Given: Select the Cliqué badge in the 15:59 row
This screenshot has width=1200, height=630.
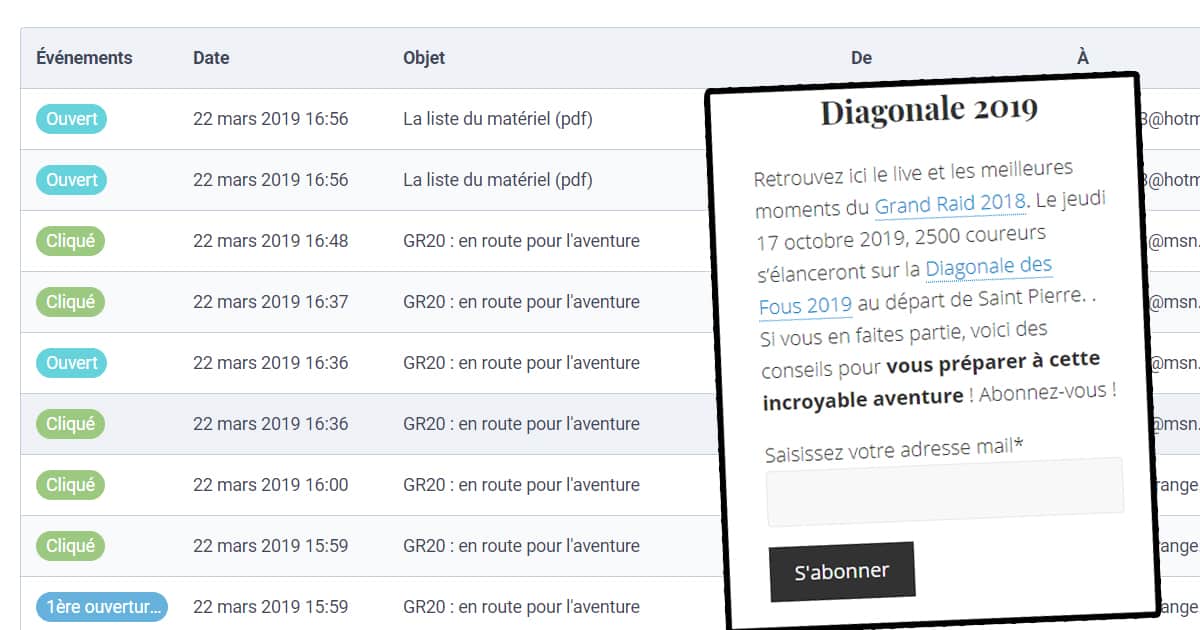Looking at the screenshot, I should click(x=70, y=546).
